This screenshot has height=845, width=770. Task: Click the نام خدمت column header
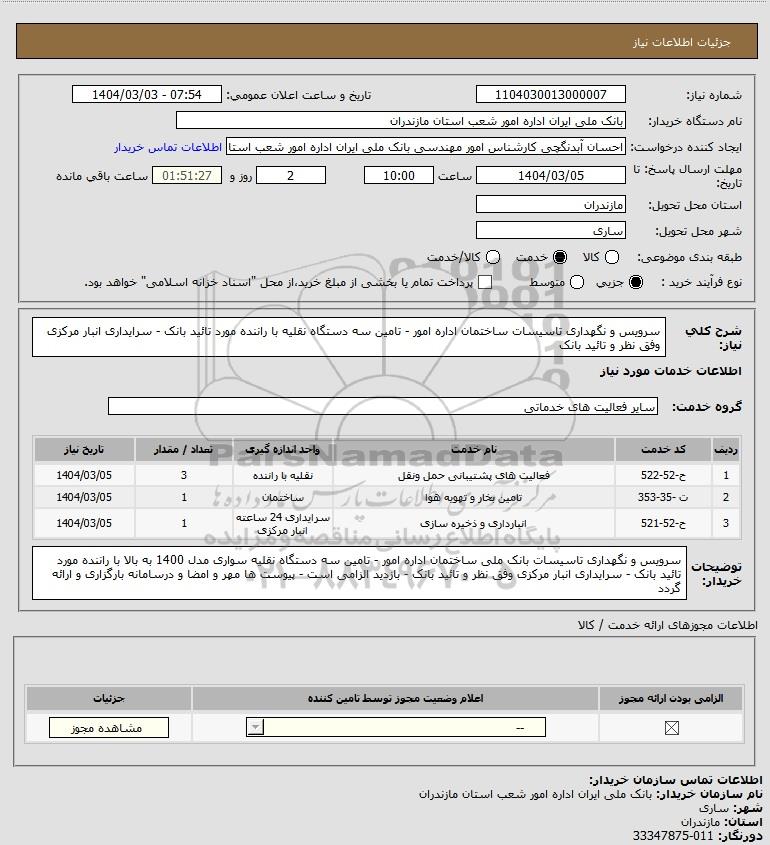tap(474, 449)
